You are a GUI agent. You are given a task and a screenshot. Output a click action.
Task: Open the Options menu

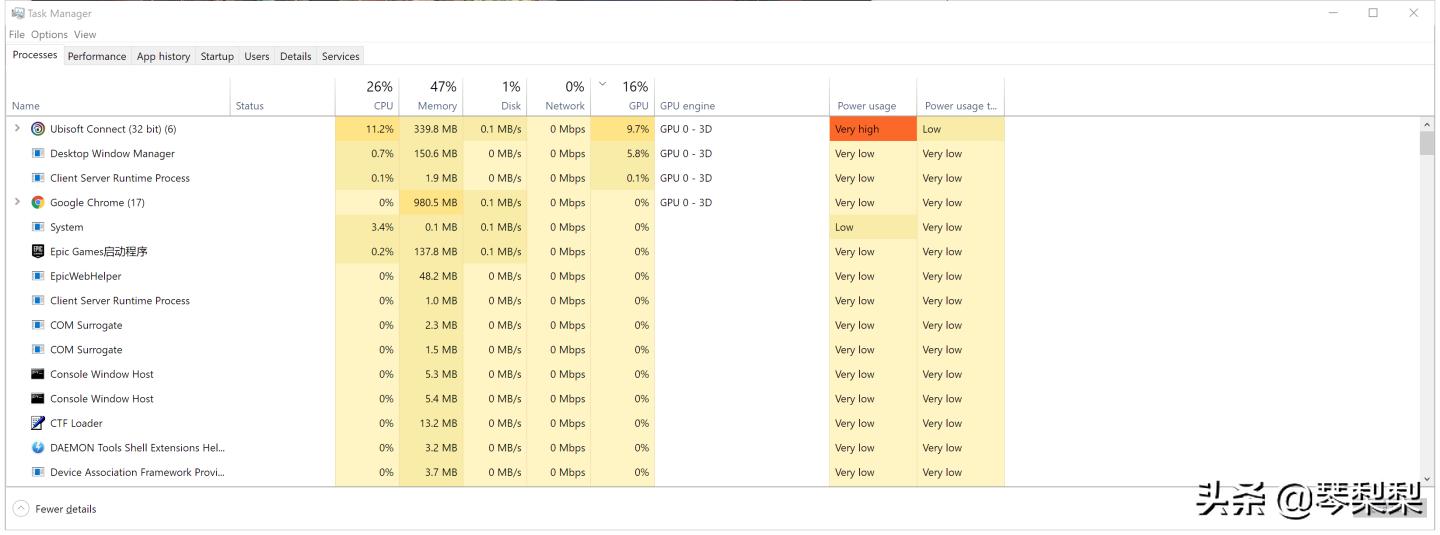click(x=49, y=35)
